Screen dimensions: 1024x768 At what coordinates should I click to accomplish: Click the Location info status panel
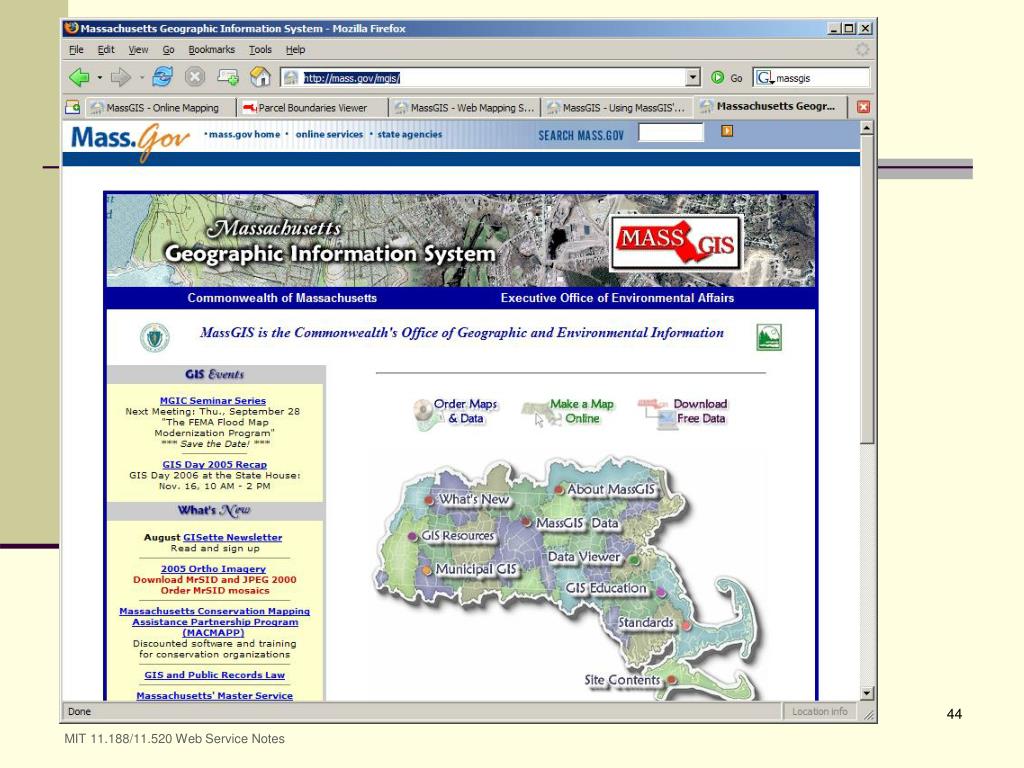[820, 712]
